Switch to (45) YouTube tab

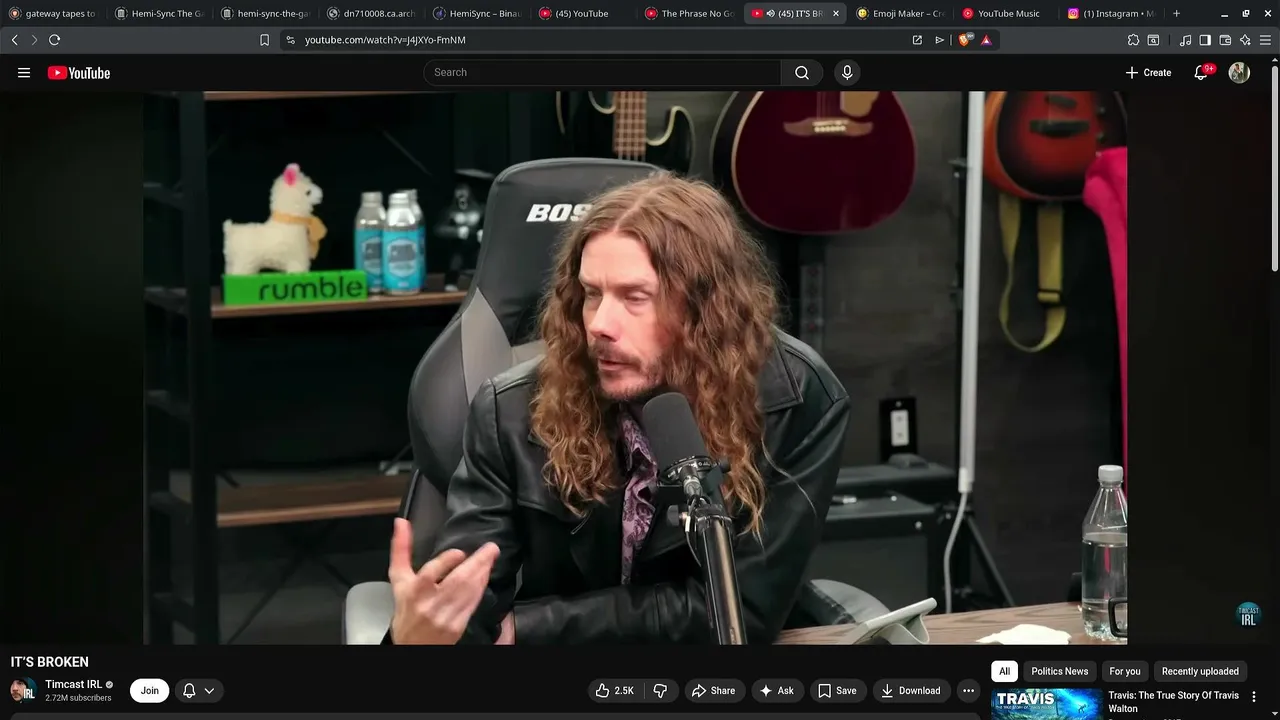click(x=584, y=14)
